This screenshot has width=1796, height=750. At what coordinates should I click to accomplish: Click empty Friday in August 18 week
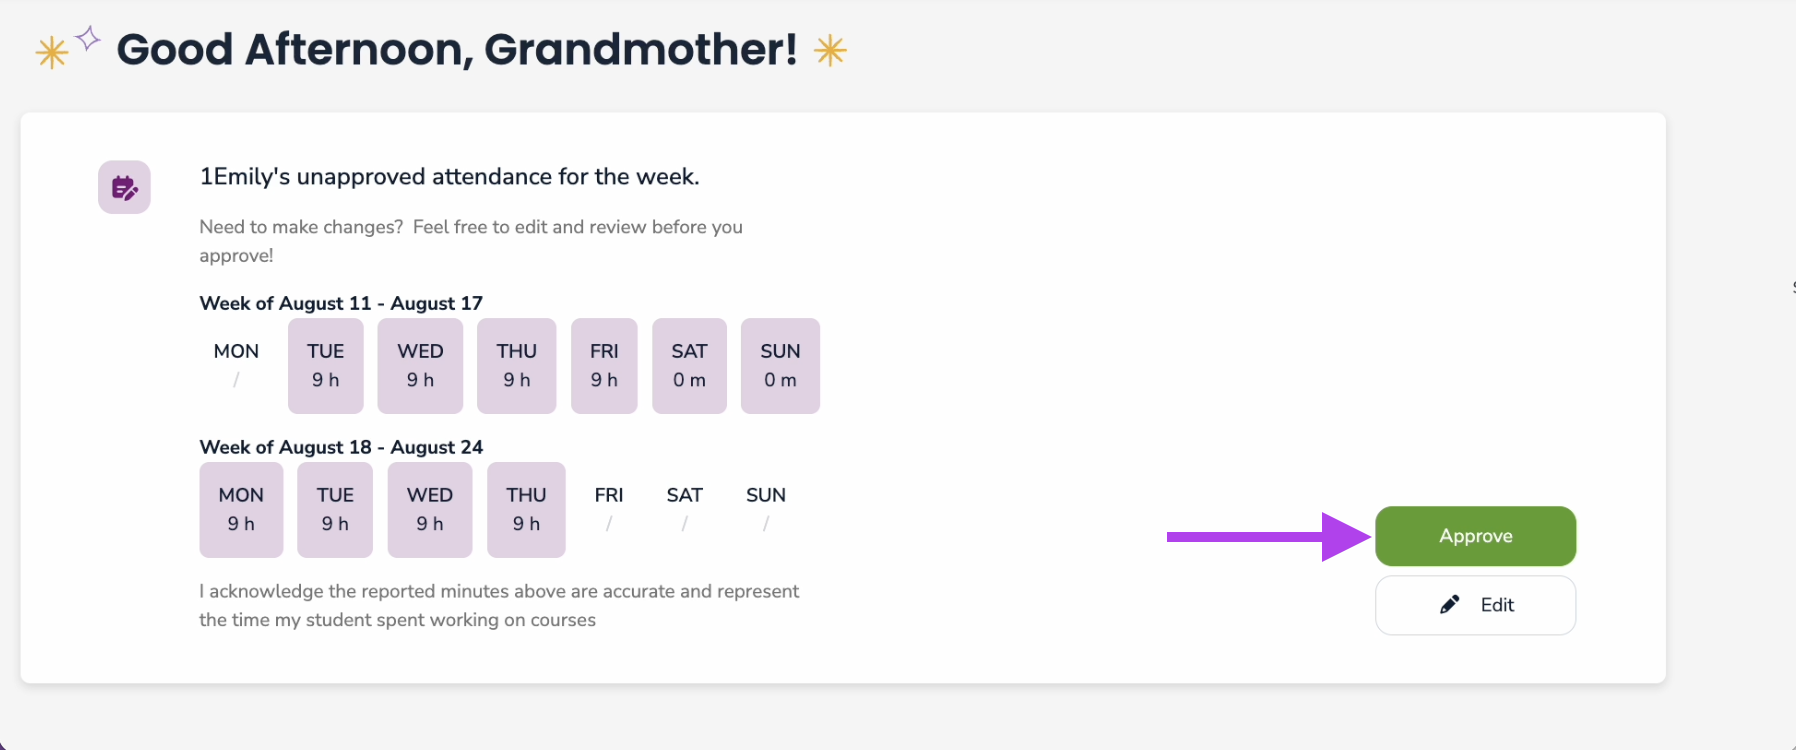point(609,510)
